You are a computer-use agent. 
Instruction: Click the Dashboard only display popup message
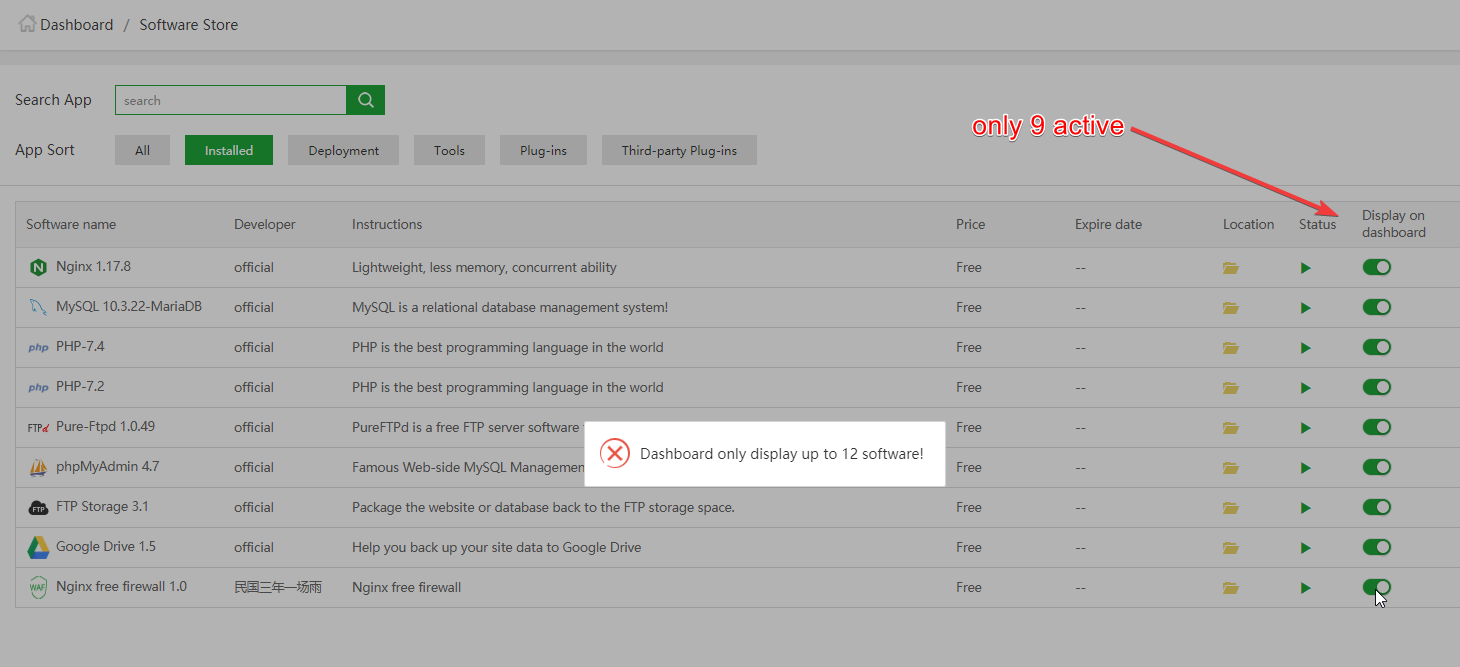tap(781, 454)
